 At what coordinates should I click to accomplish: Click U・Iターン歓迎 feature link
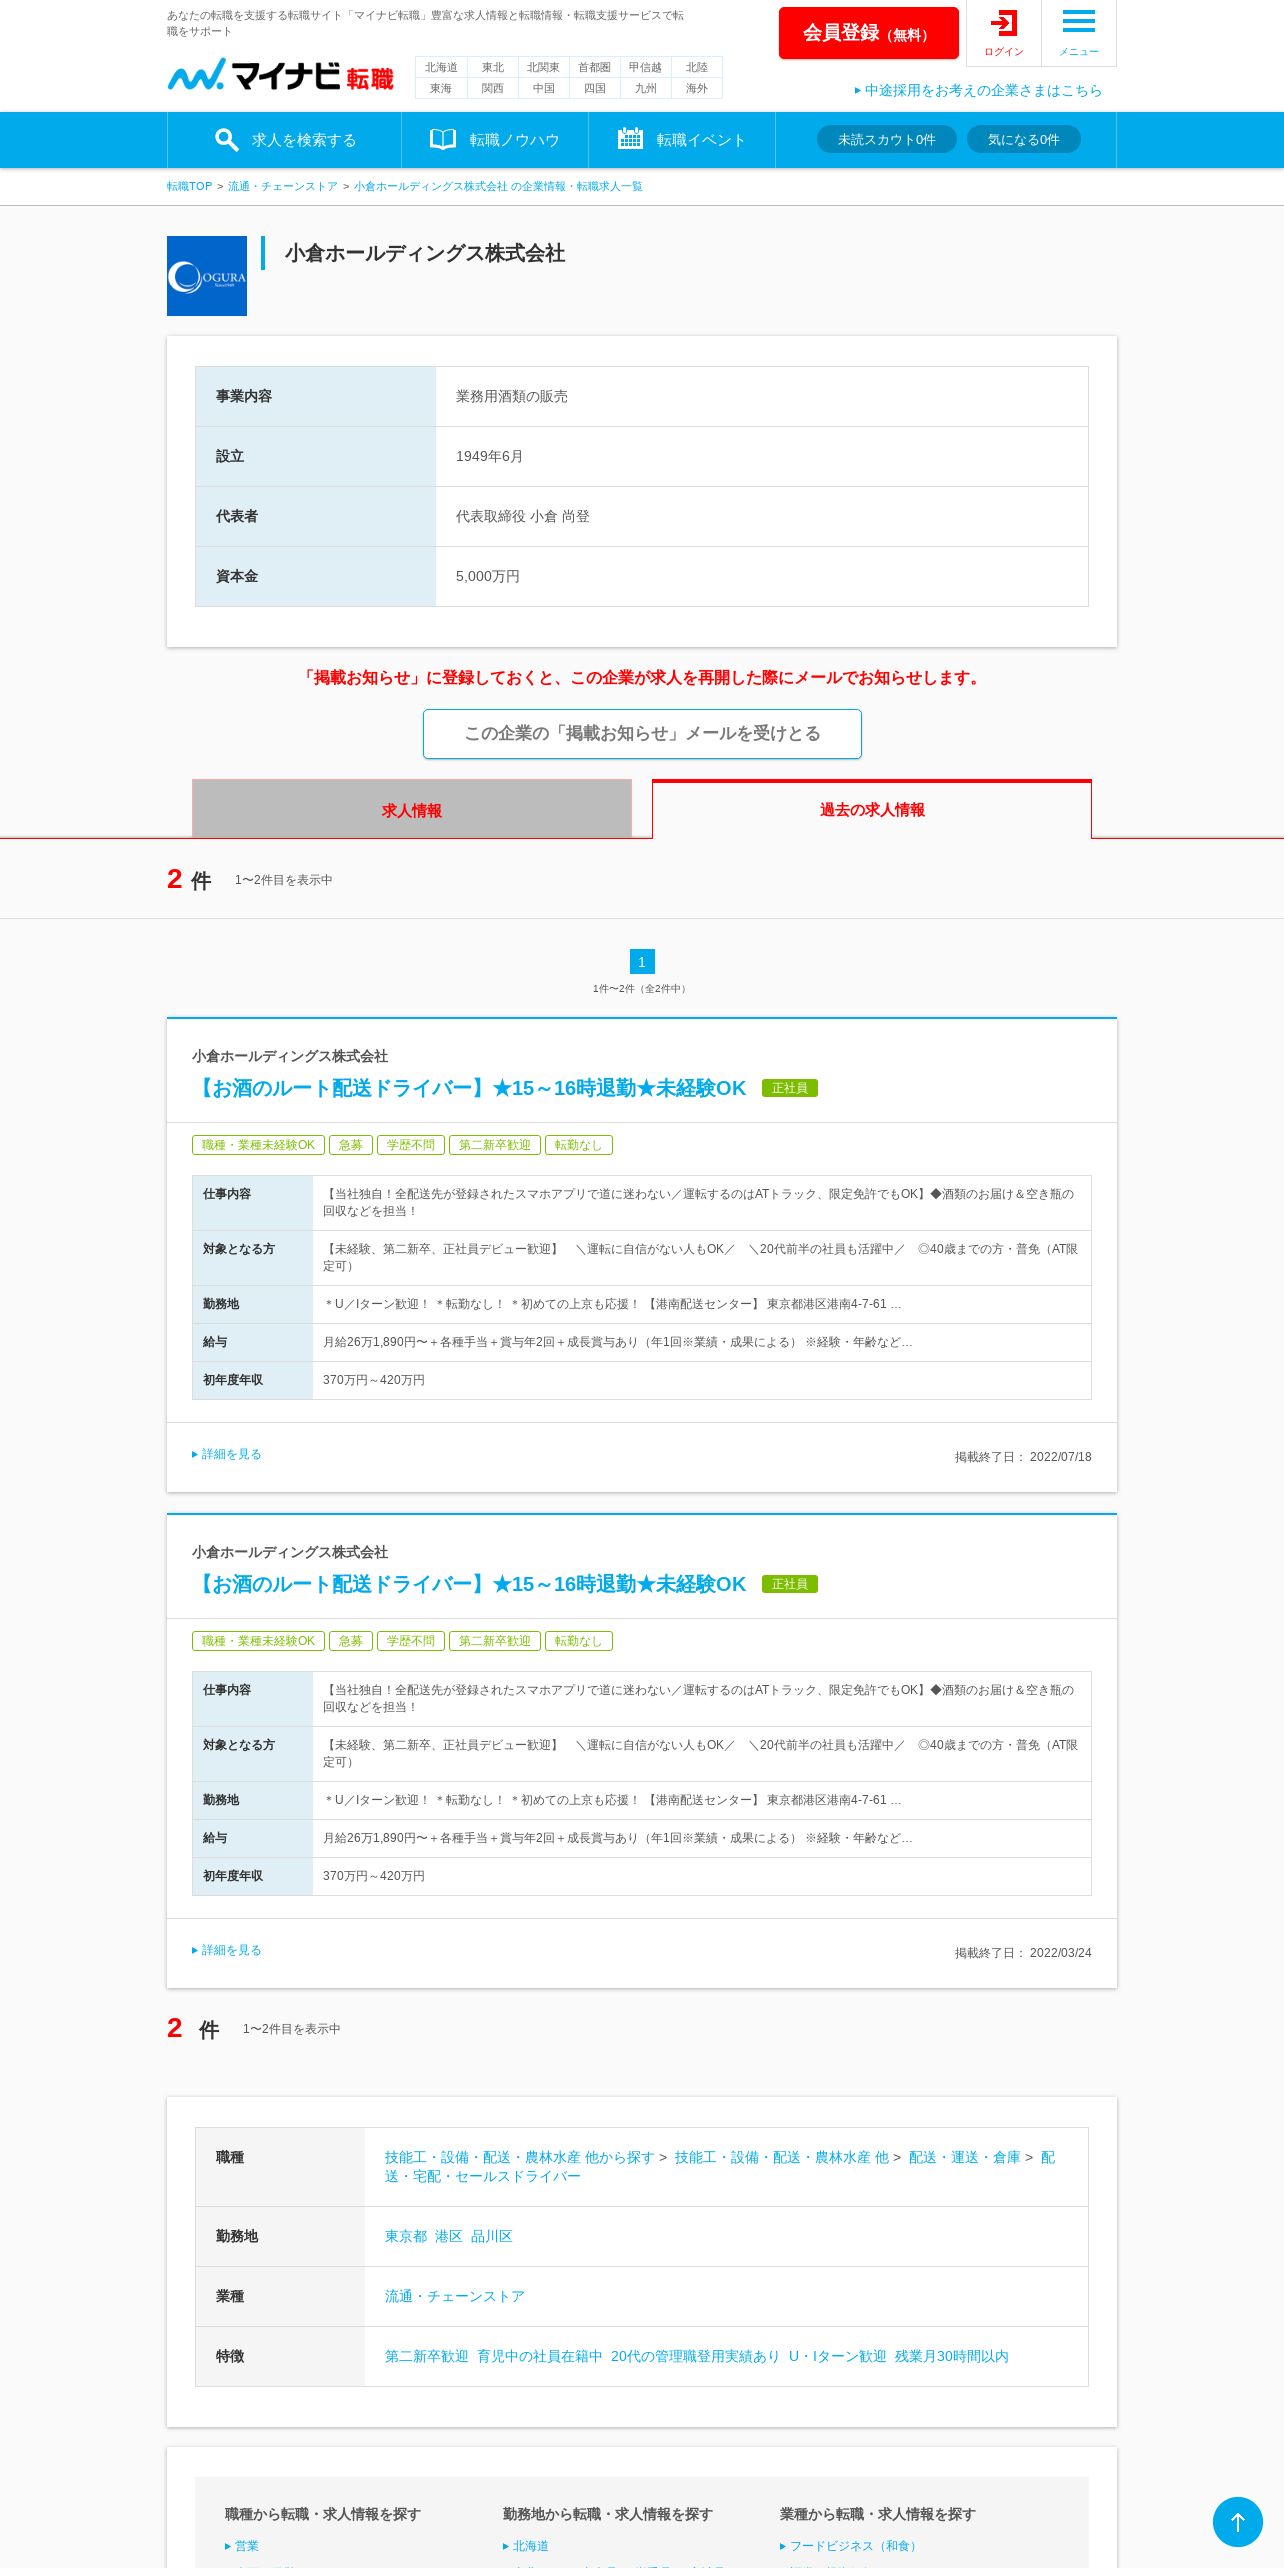(838, 2356)
